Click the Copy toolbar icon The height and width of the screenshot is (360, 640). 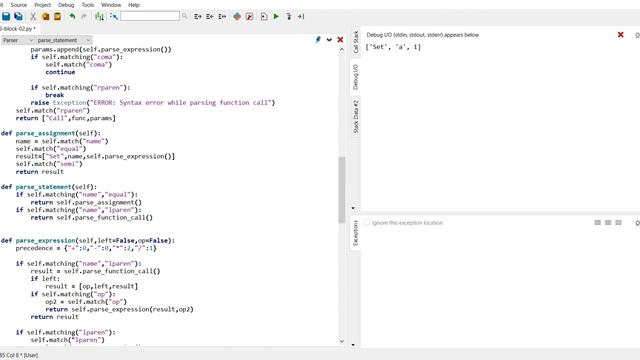pos(45,16)
